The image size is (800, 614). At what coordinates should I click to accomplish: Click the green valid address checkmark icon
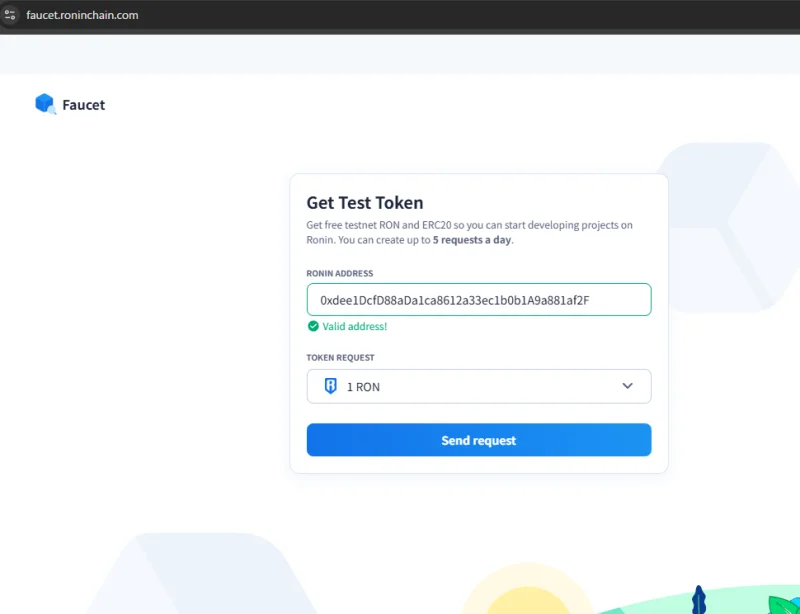coord(313,326)
